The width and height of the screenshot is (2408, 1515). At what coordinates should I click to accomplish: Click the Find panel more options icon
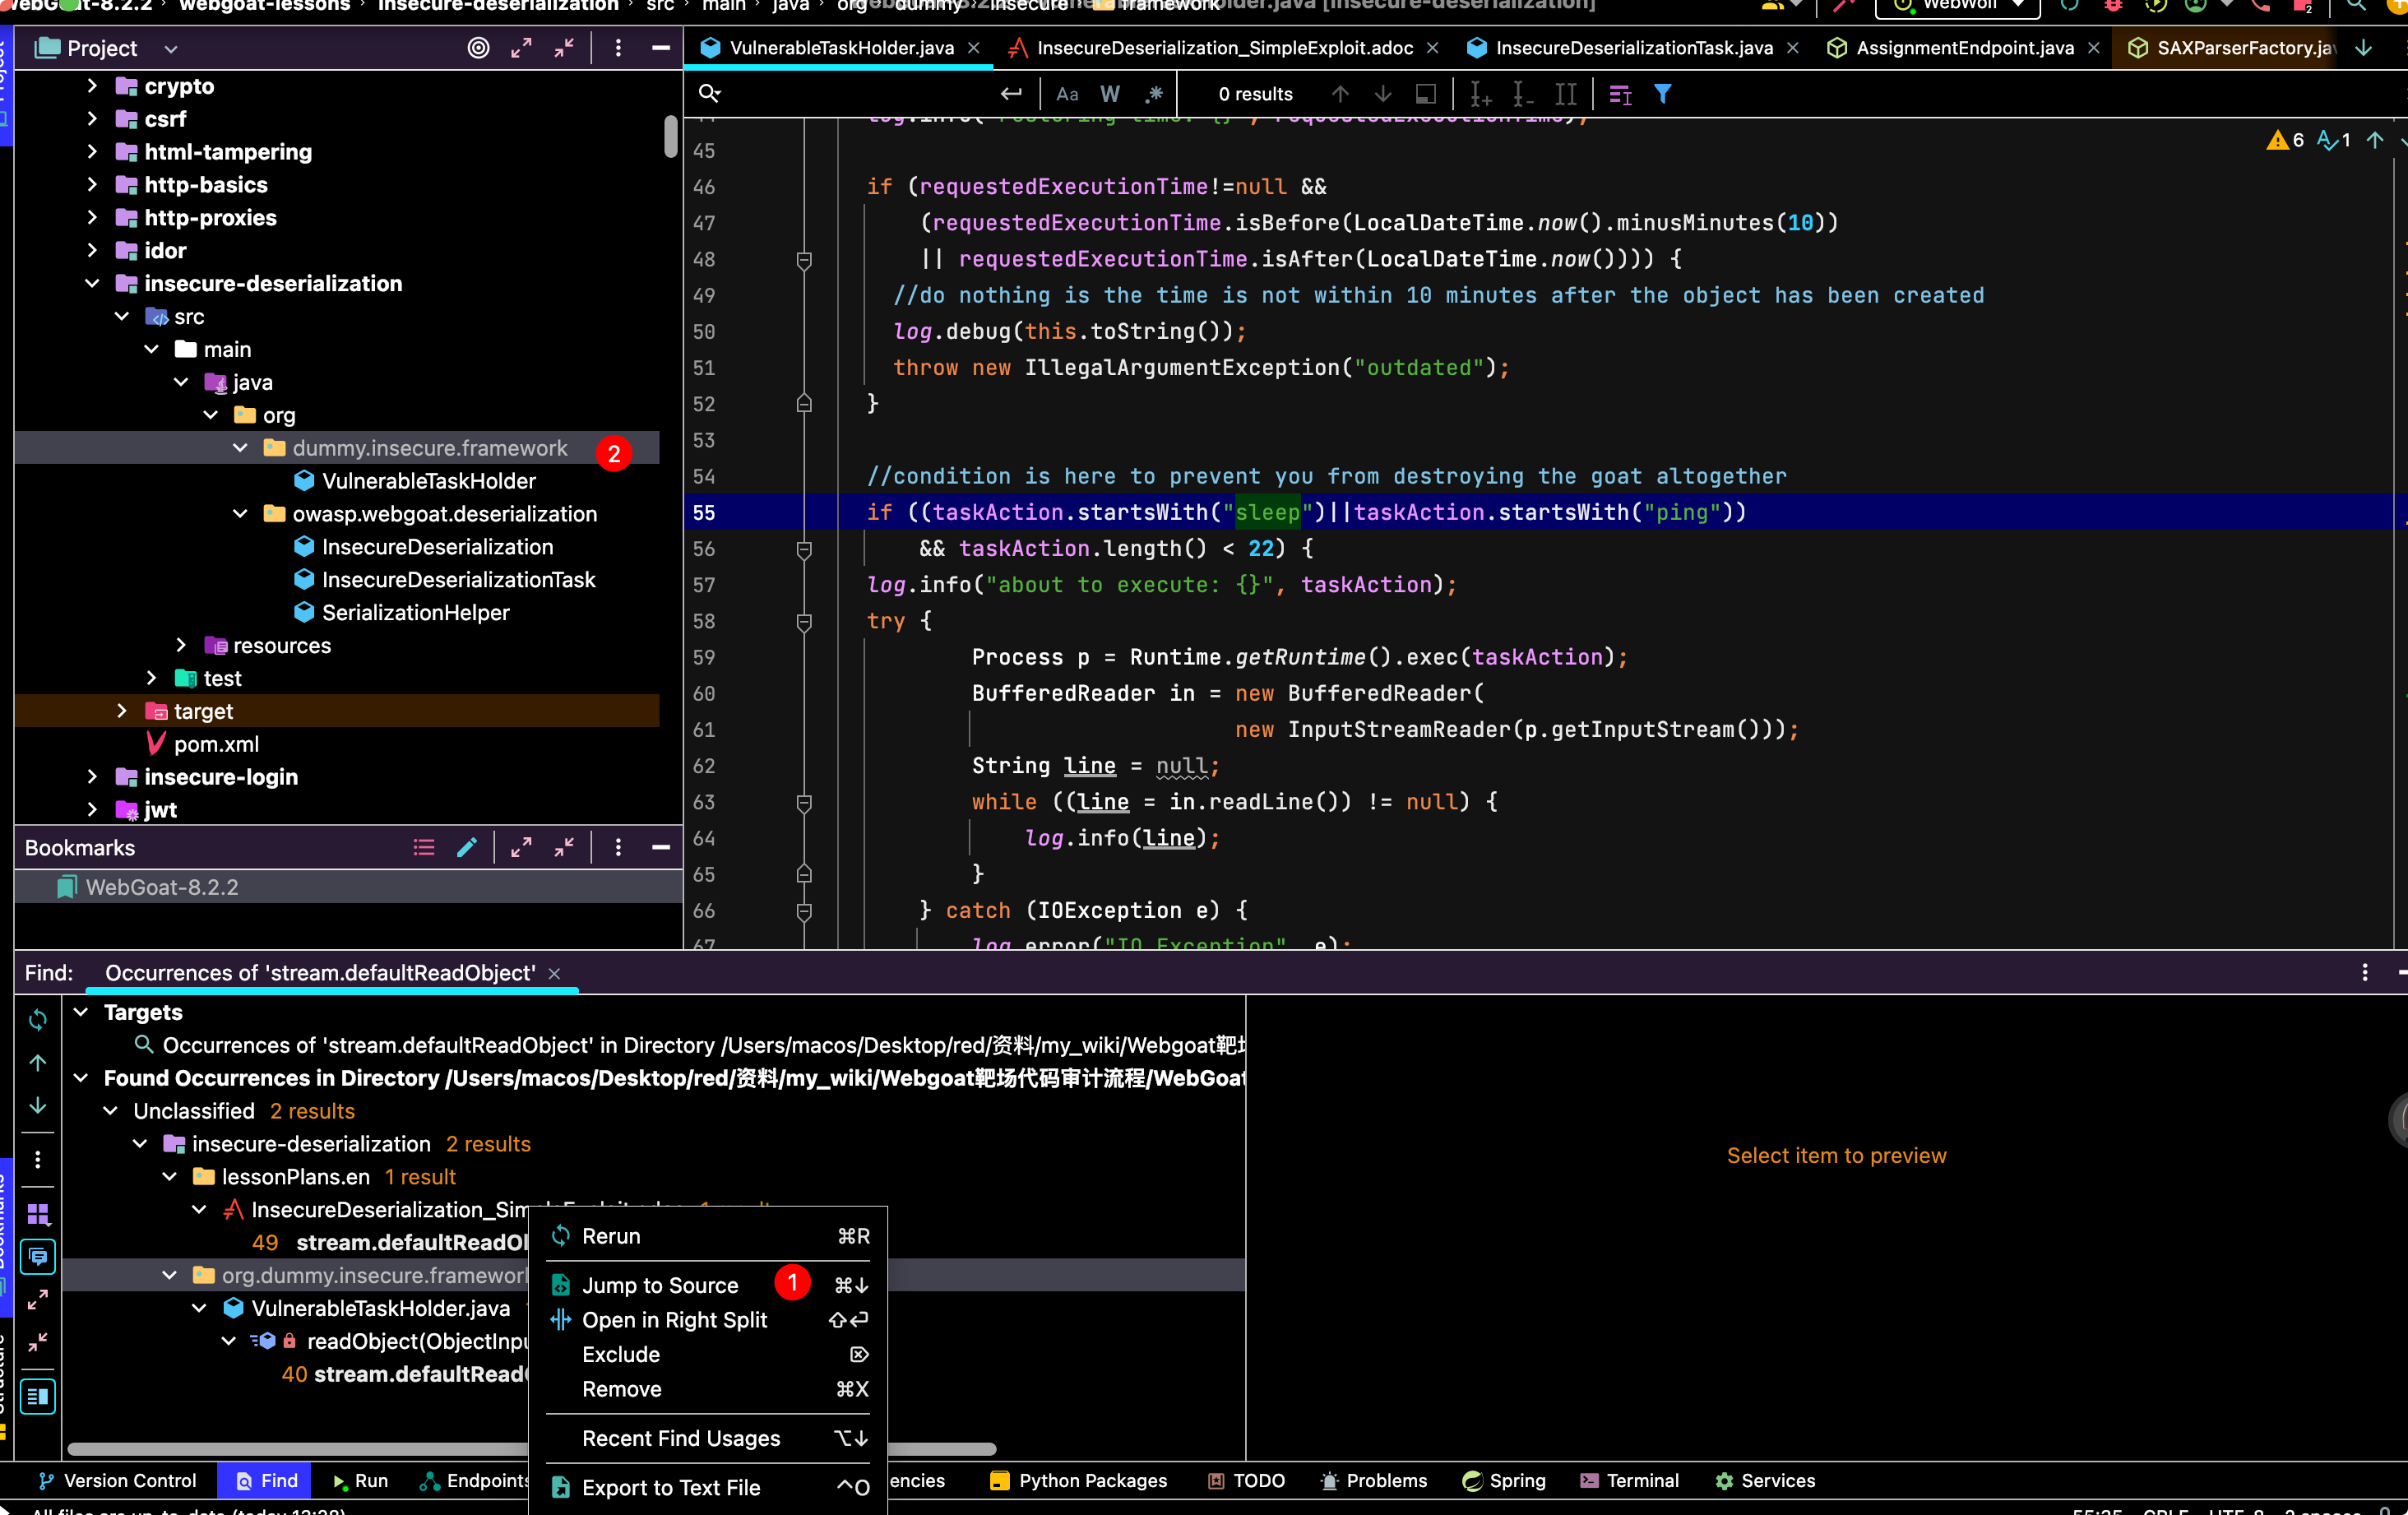pyautogui.click(x=38, y=1159)
